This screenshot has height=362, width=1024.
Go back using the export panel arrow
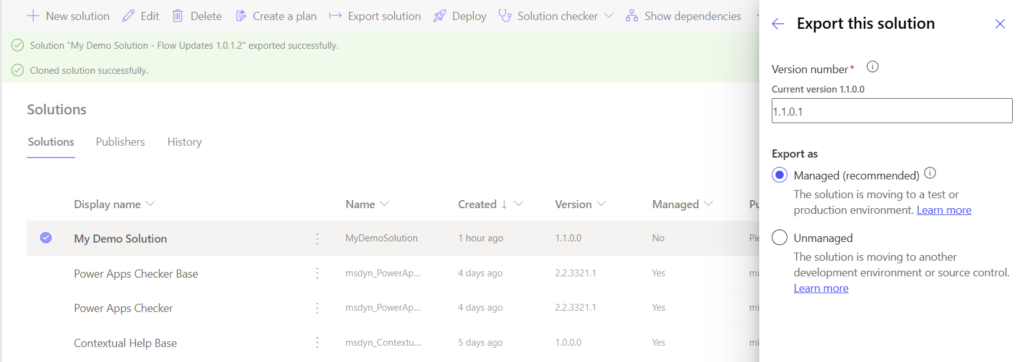coord(778,24)
